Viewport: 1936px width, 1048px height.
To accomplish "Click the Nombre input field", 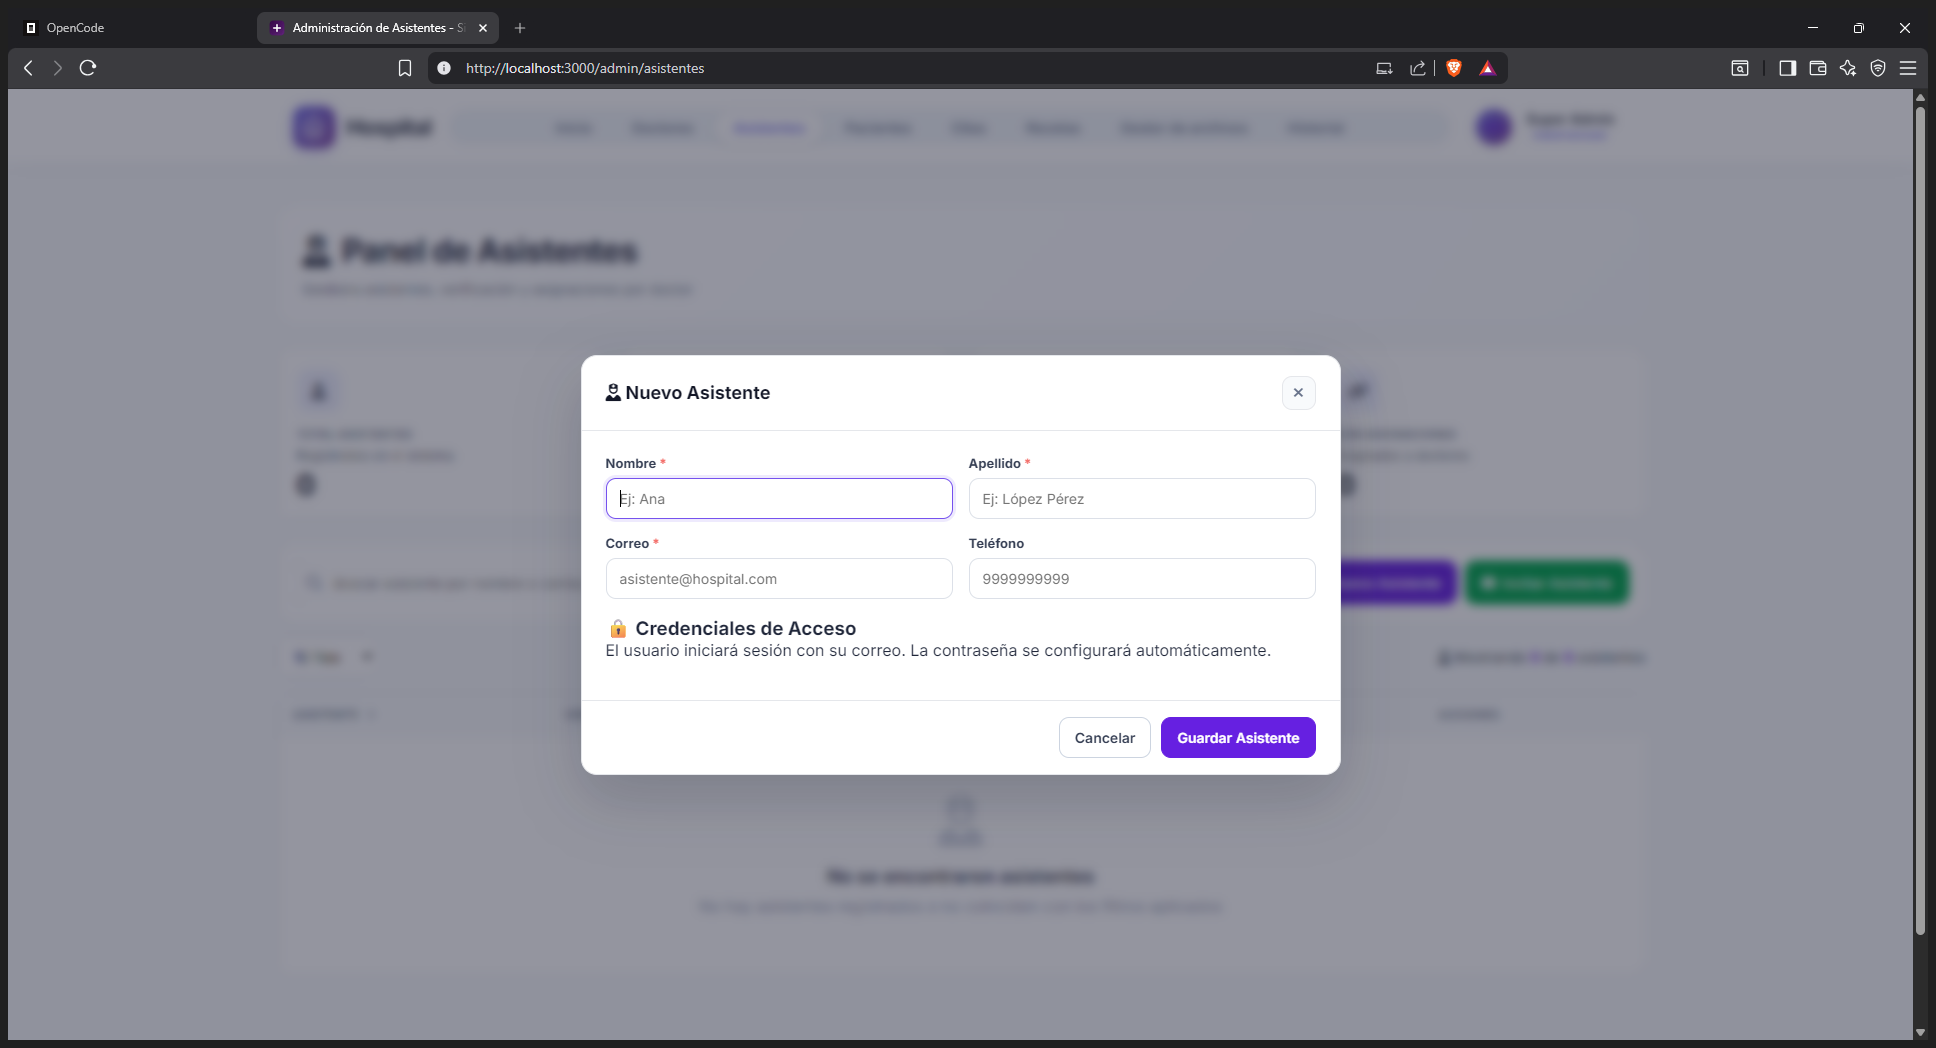I will (779, 499).
